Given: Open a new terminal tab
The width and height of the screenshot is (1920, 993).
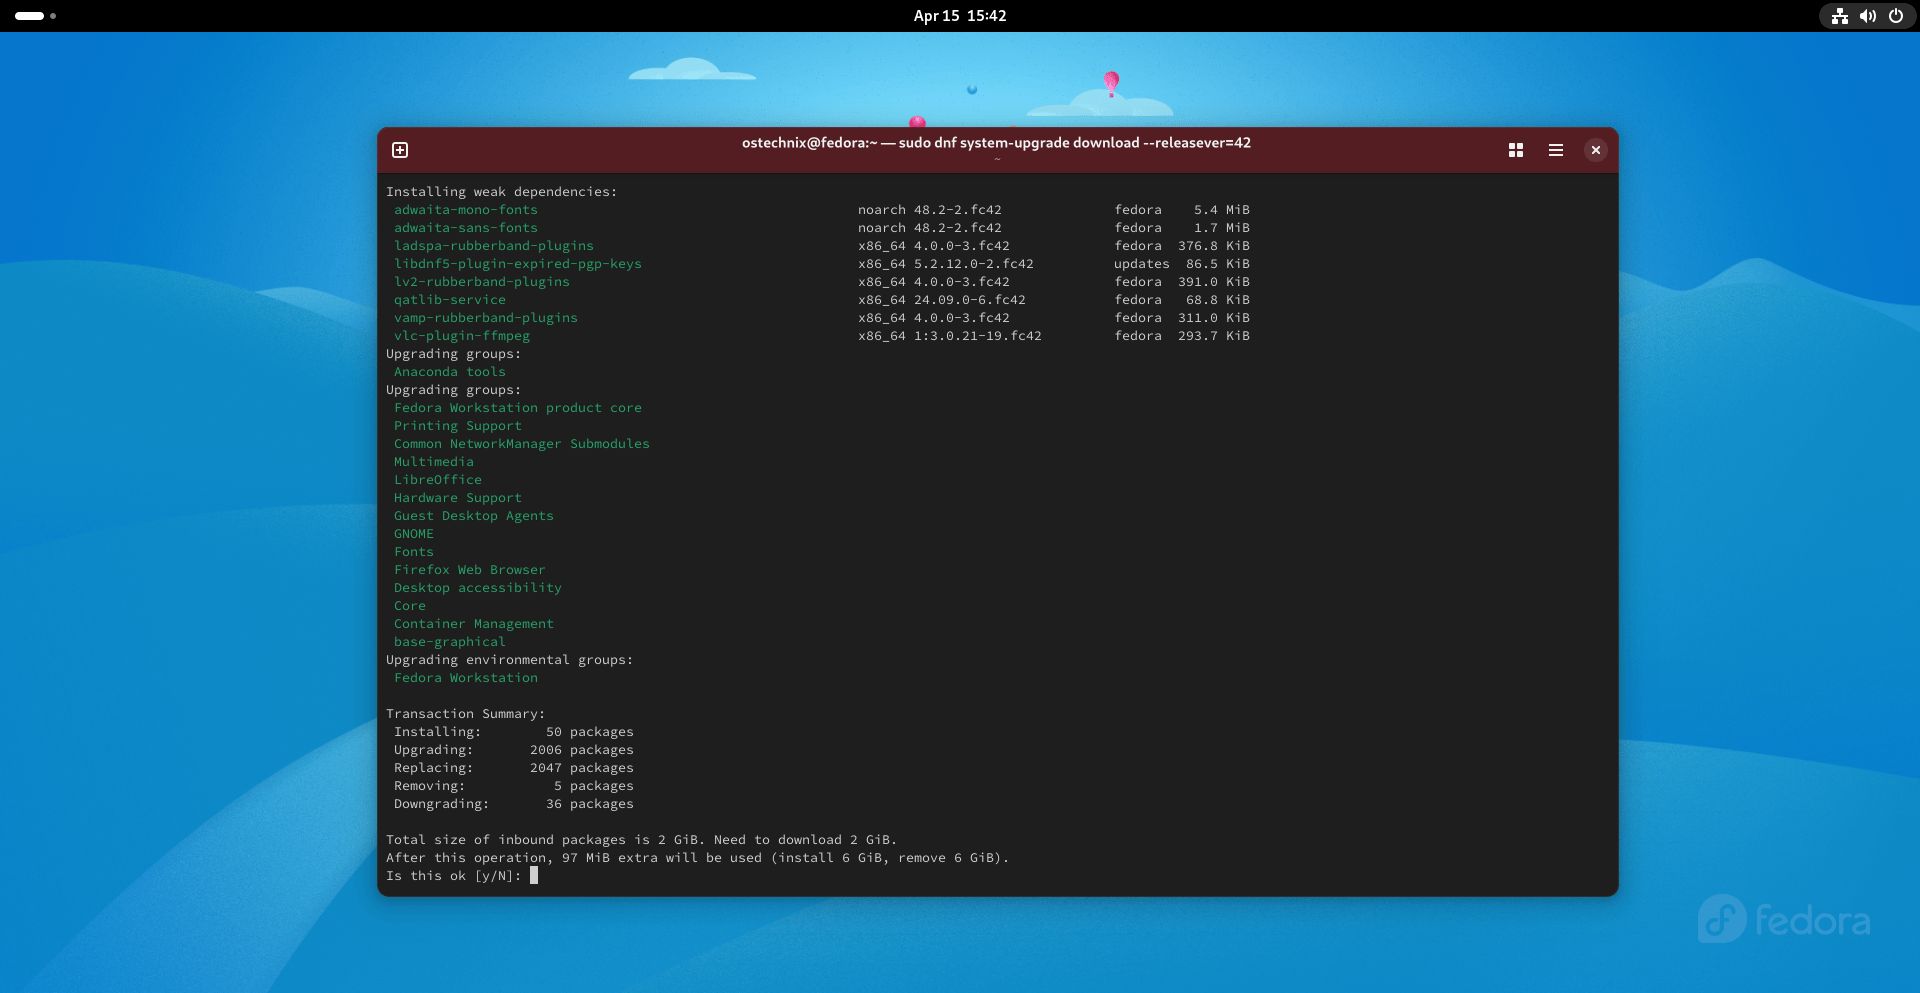Looking at the screenshot, I should [x=400, y=150].
